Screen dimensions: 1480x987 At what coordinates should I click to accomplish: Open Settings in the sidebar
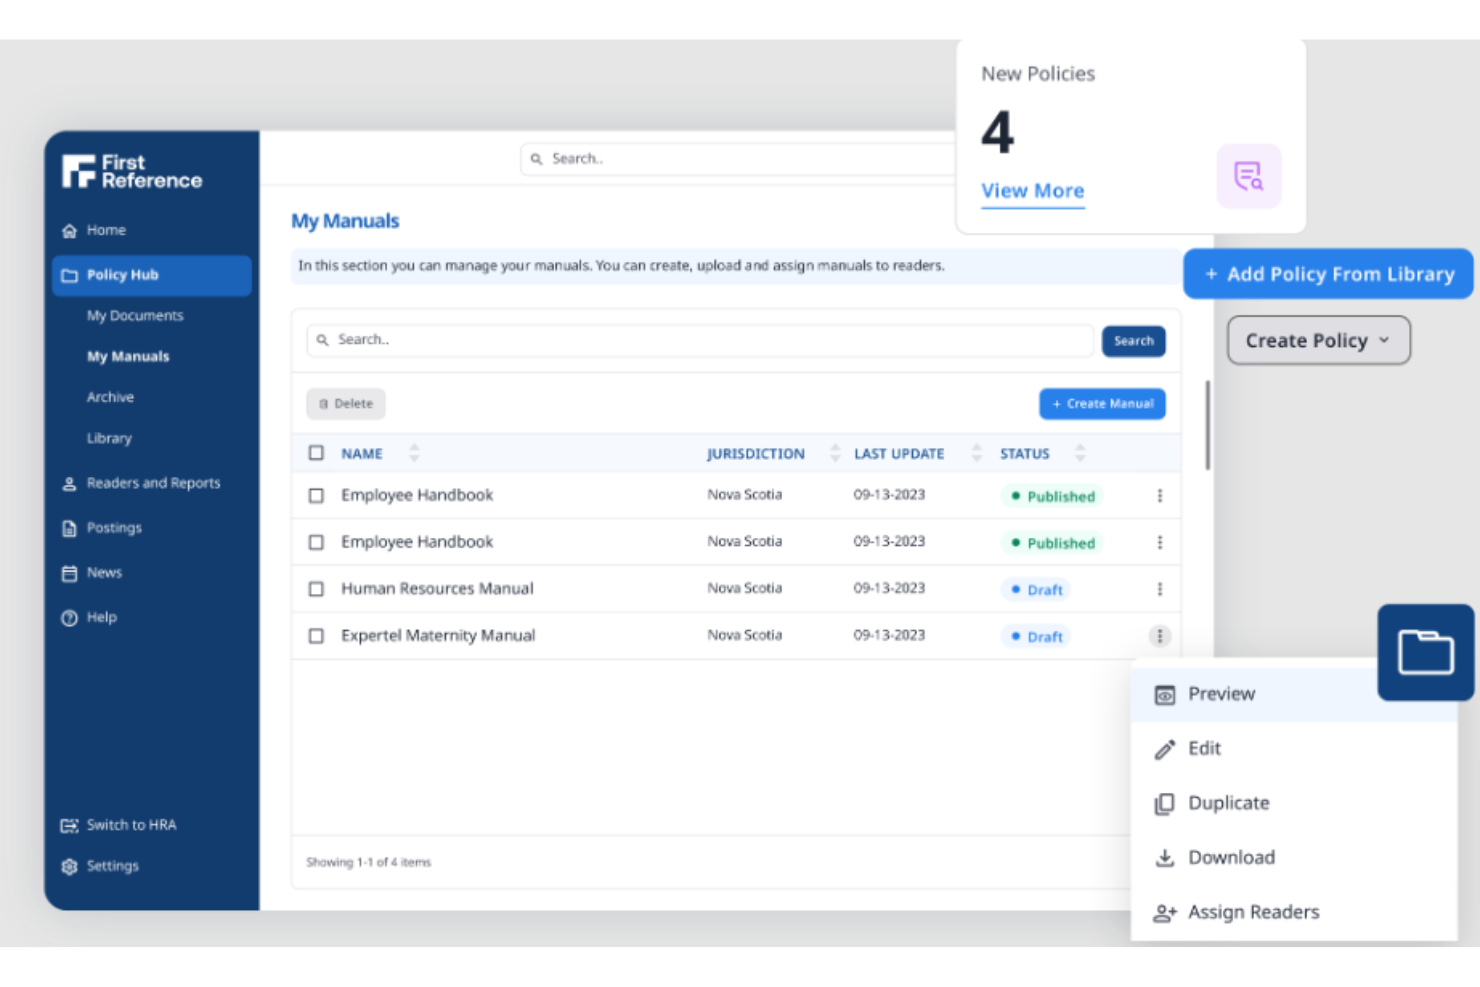[x=68, y=865]
